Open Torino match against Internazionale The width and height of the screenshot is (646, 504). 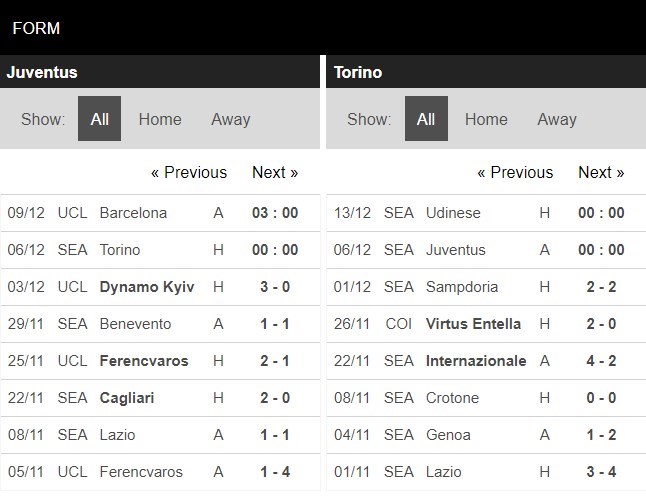[x=476, y=361]
